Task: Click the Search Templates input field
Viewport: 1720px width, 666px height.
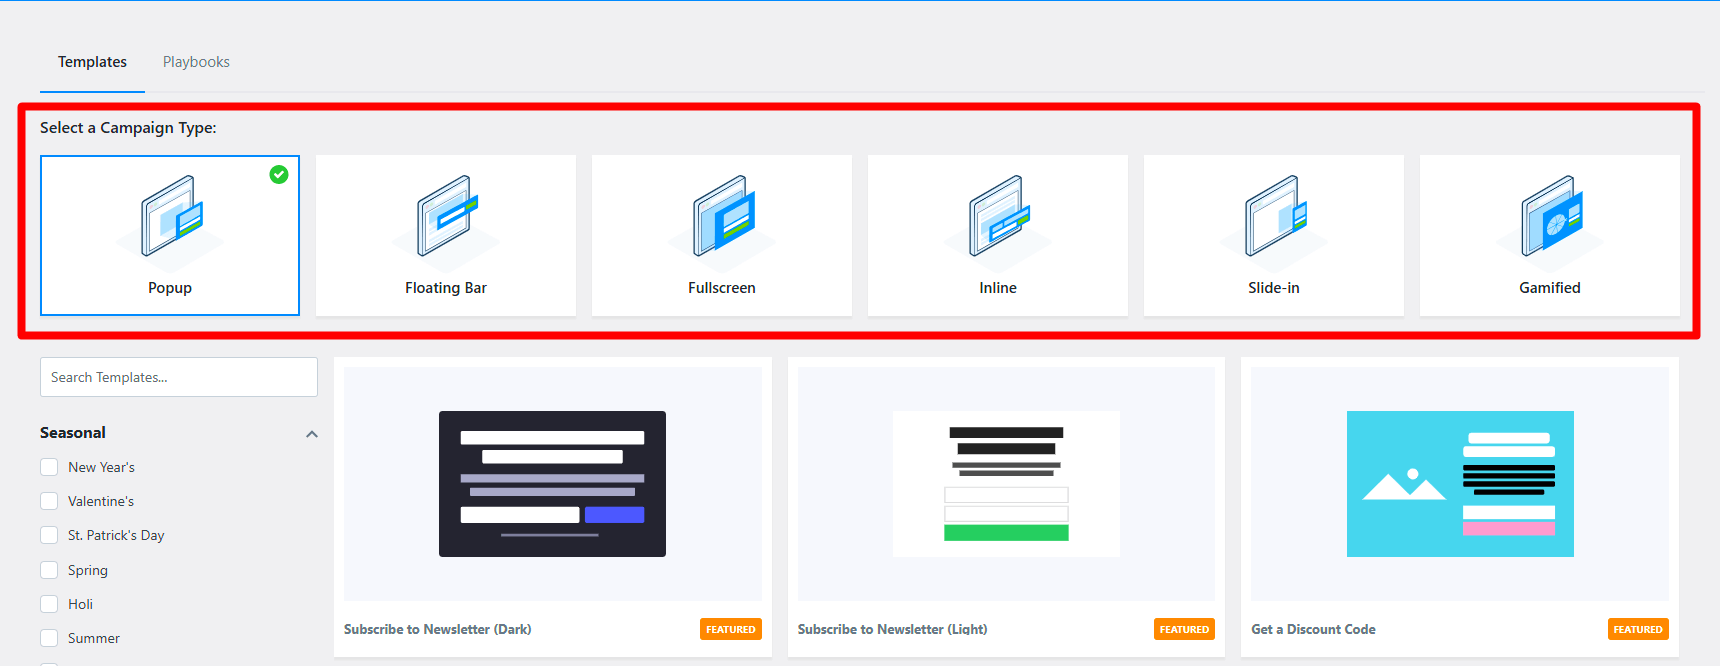Action: click(178, 377)
